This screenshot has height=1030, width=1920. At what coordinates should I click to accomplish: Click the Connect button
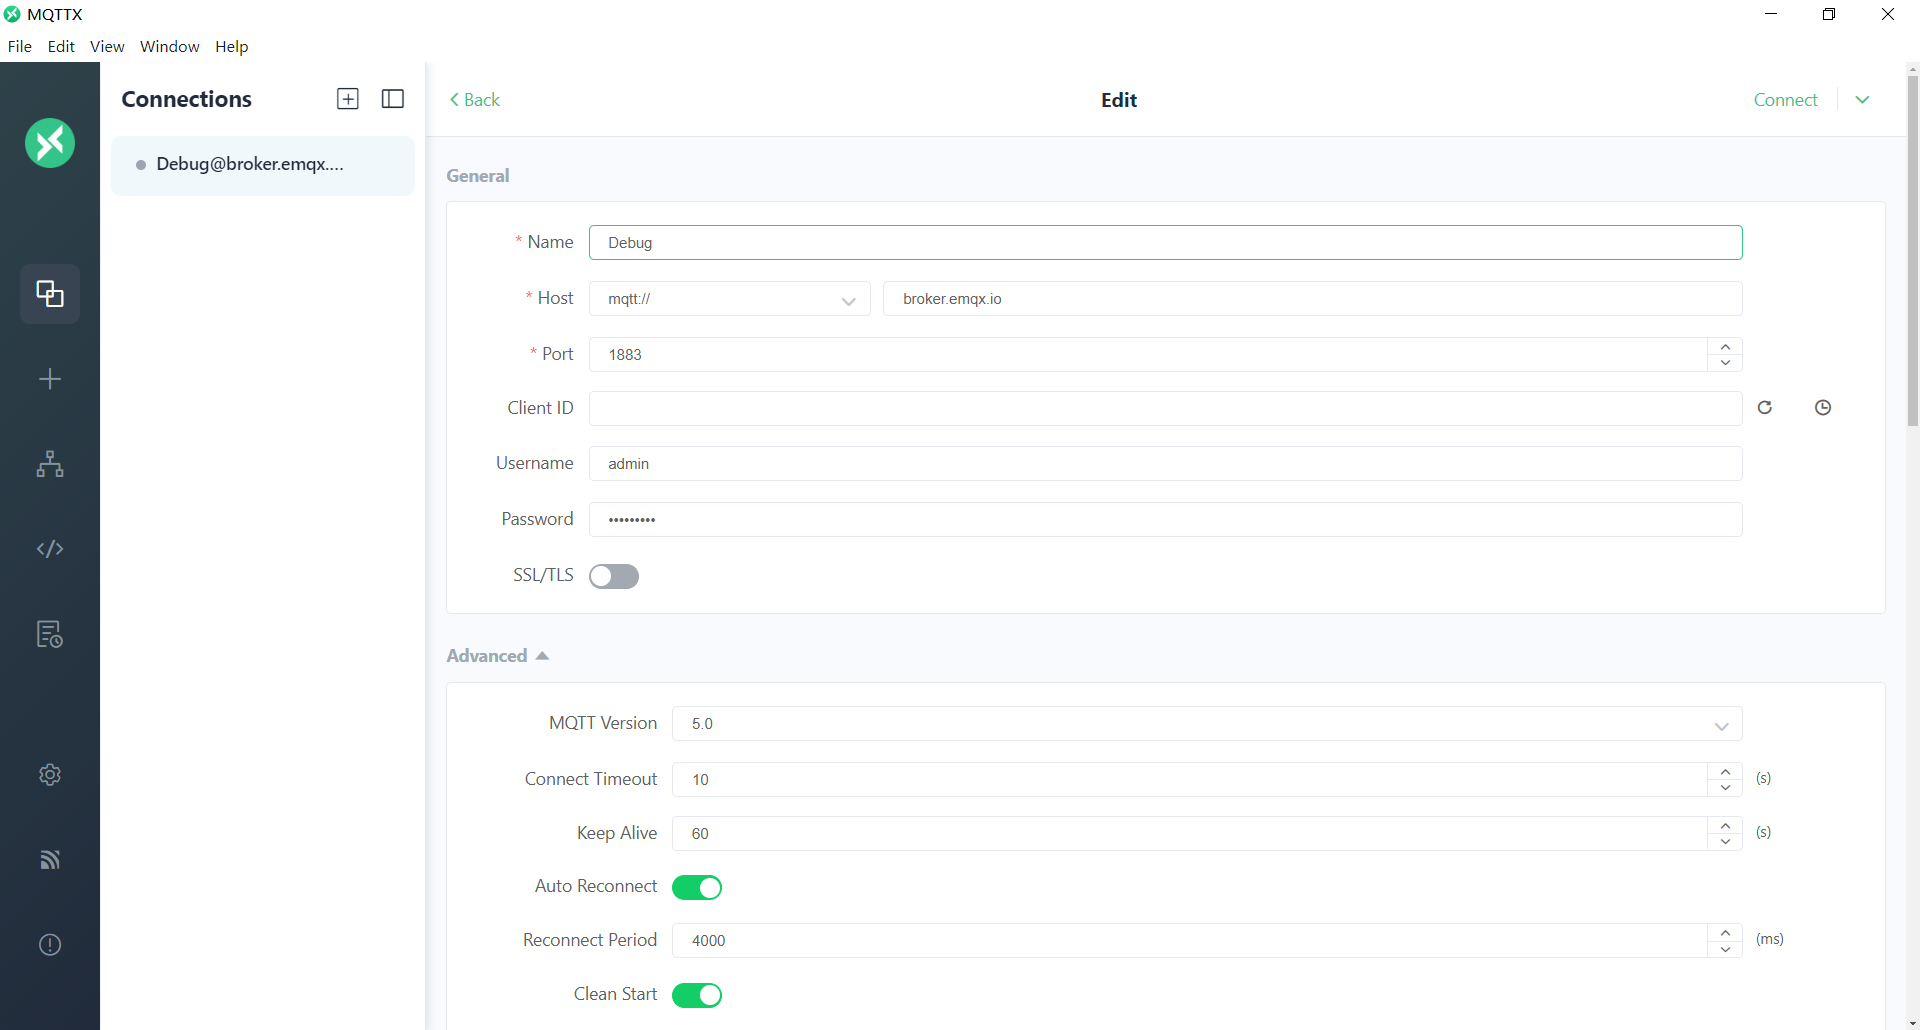(1785, 100)
